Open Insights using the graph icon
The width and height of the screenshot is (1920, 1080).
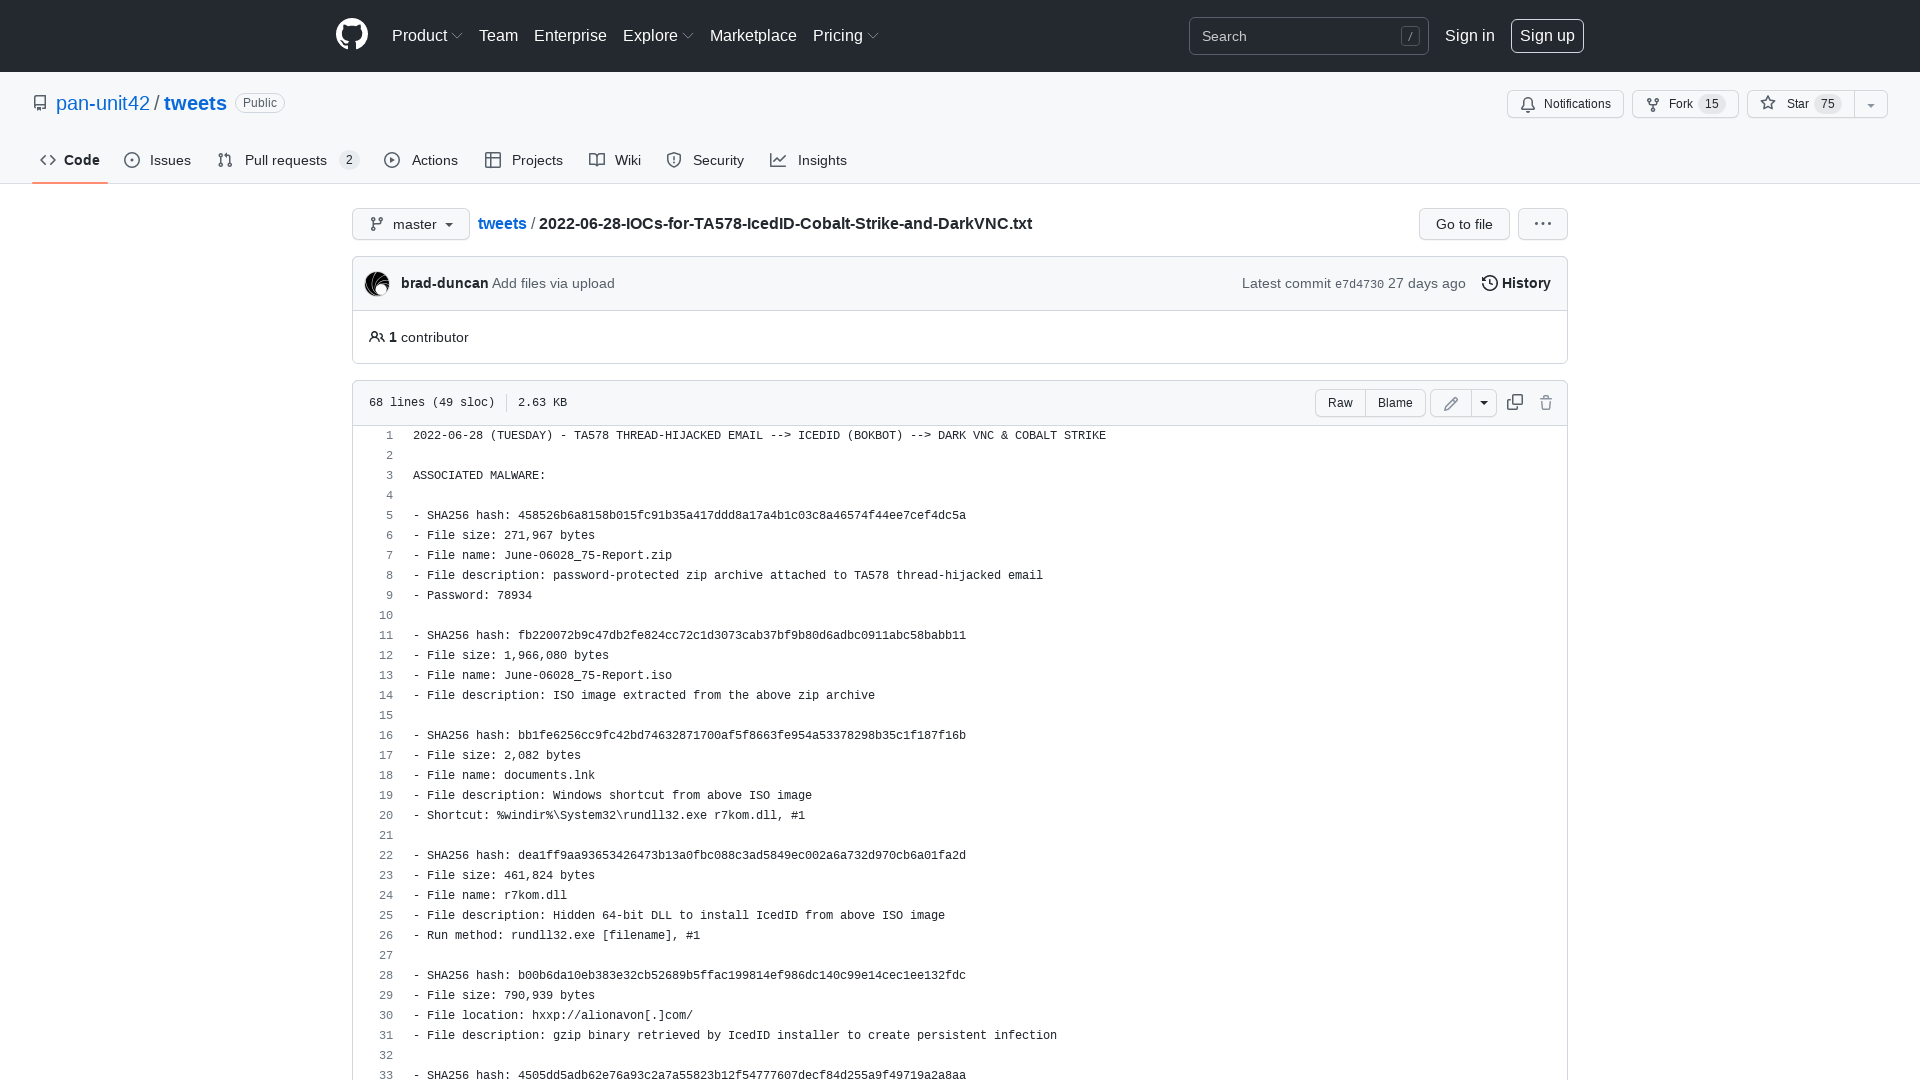pyautogui.click(x=809, y=160)
